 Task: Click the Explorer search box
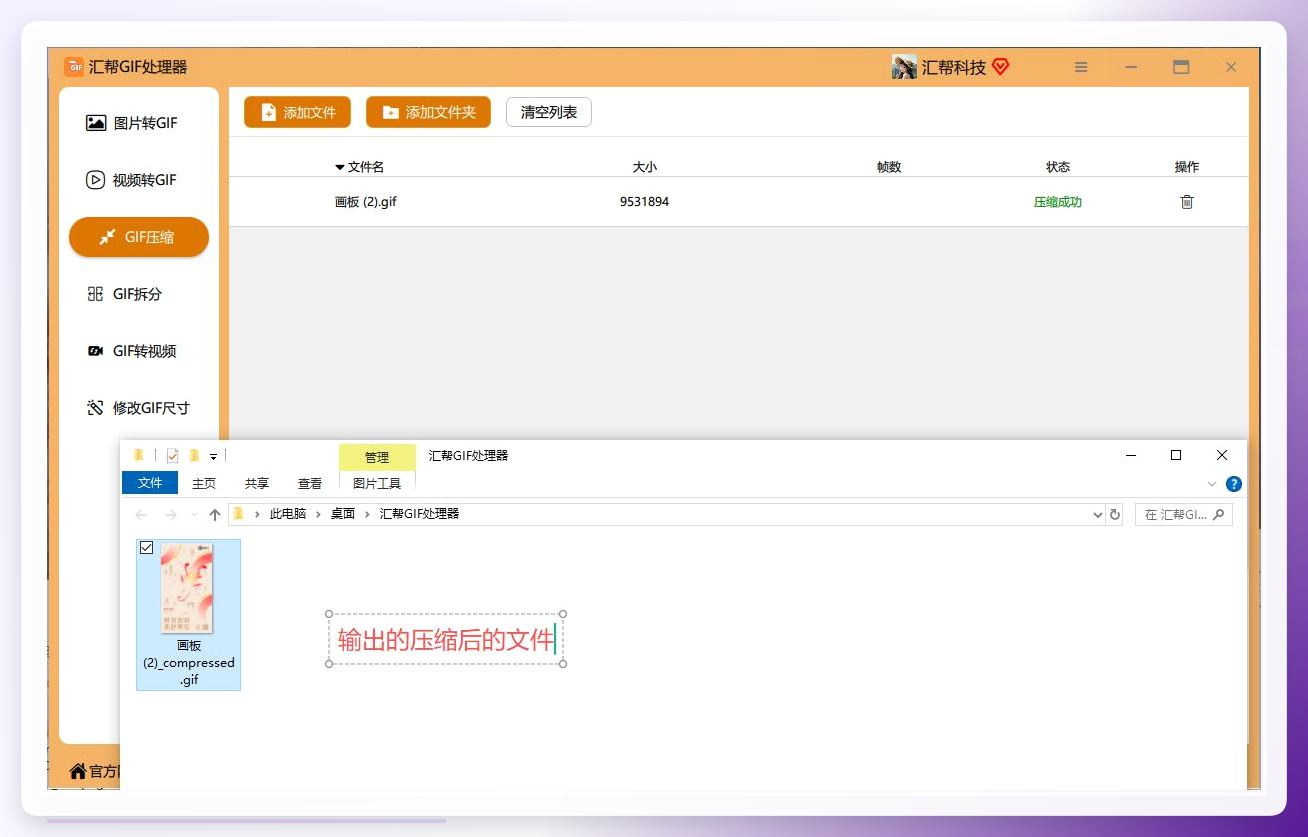1184,515
